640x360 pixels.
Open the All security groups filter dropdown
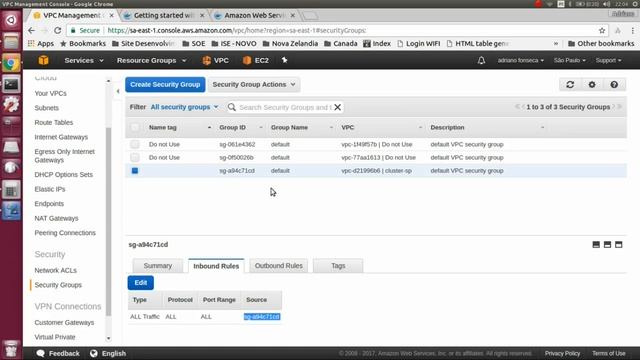pos(184,107)
